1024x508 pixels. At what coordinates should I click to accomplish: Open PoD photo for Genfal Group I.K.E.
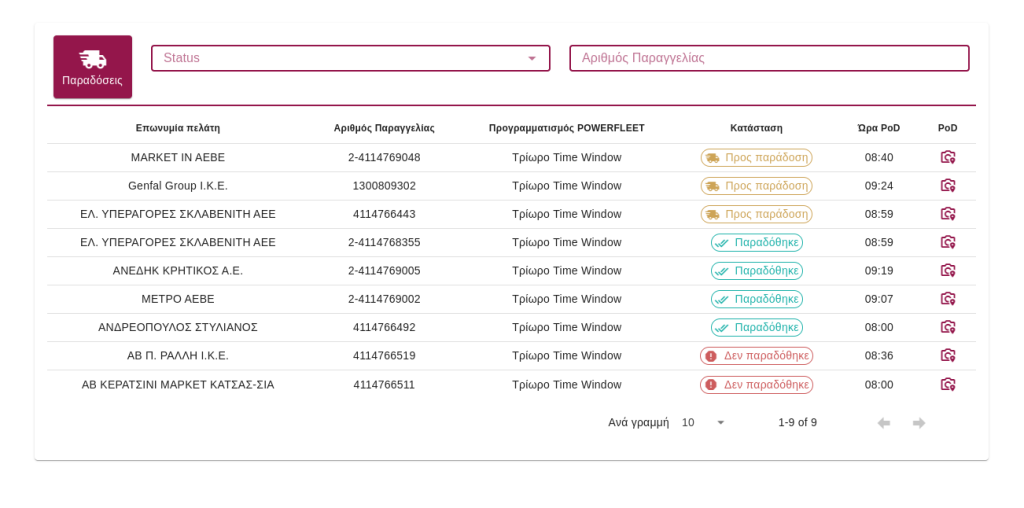pos(947,185)
